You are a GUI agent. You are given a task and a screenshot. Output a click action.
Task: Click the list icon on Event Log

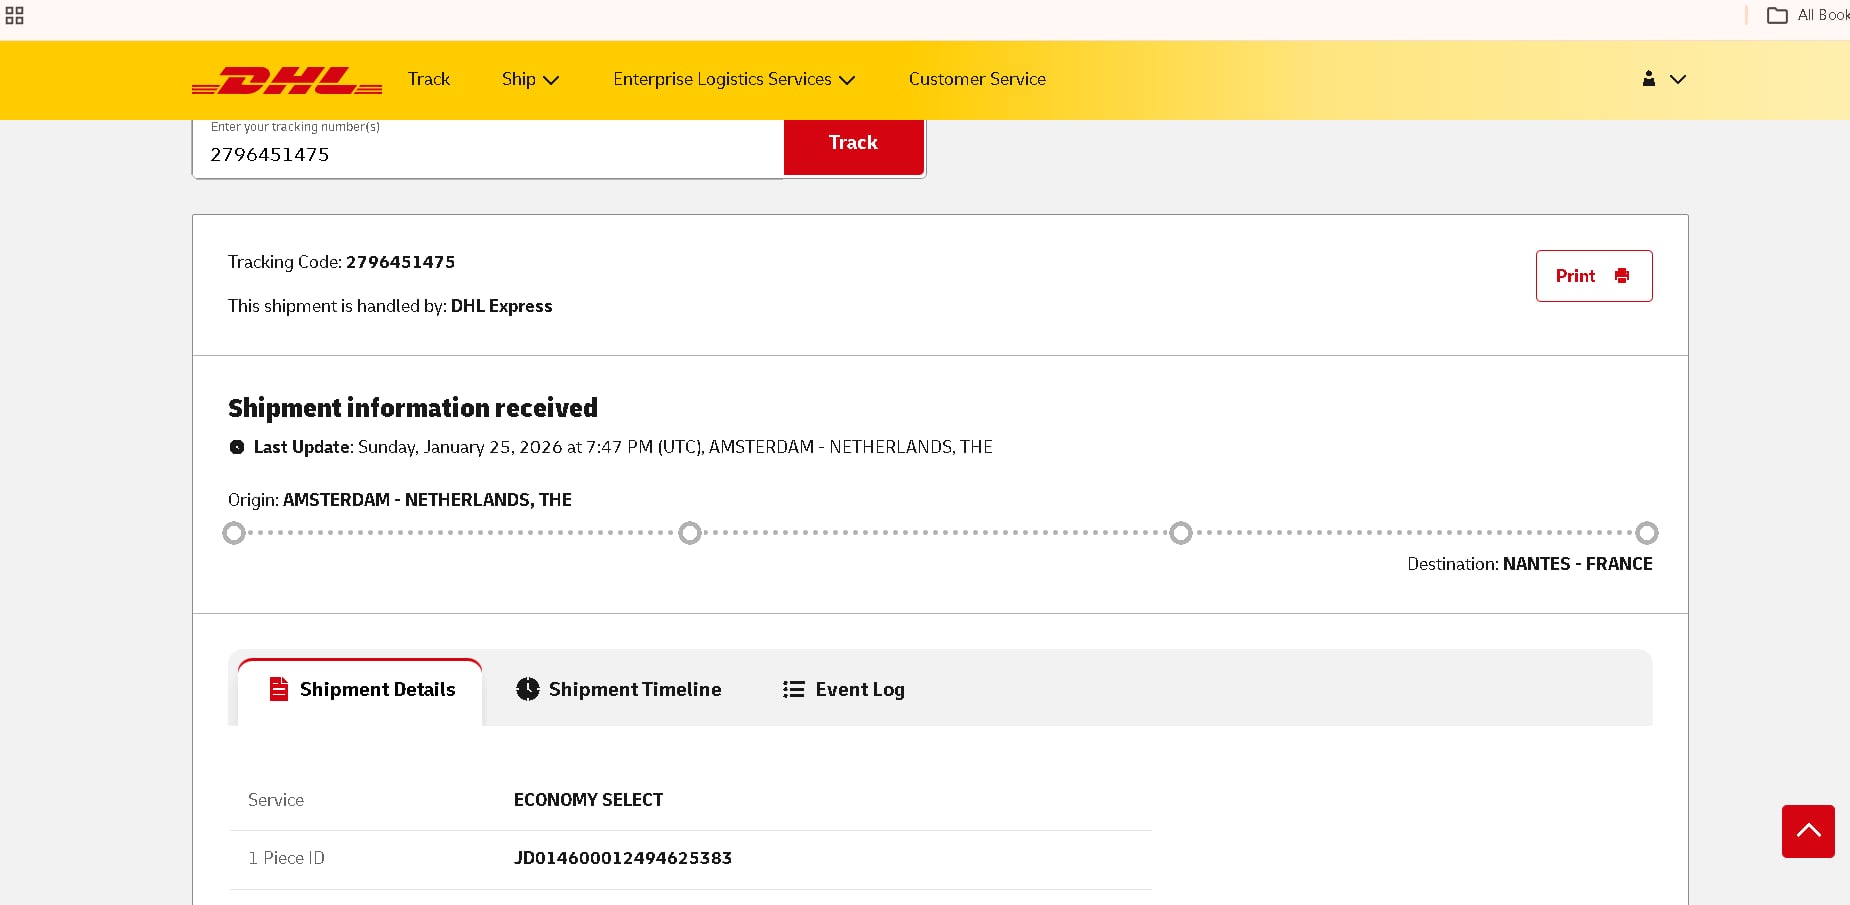pyautogui.click(x=794, y=689)
